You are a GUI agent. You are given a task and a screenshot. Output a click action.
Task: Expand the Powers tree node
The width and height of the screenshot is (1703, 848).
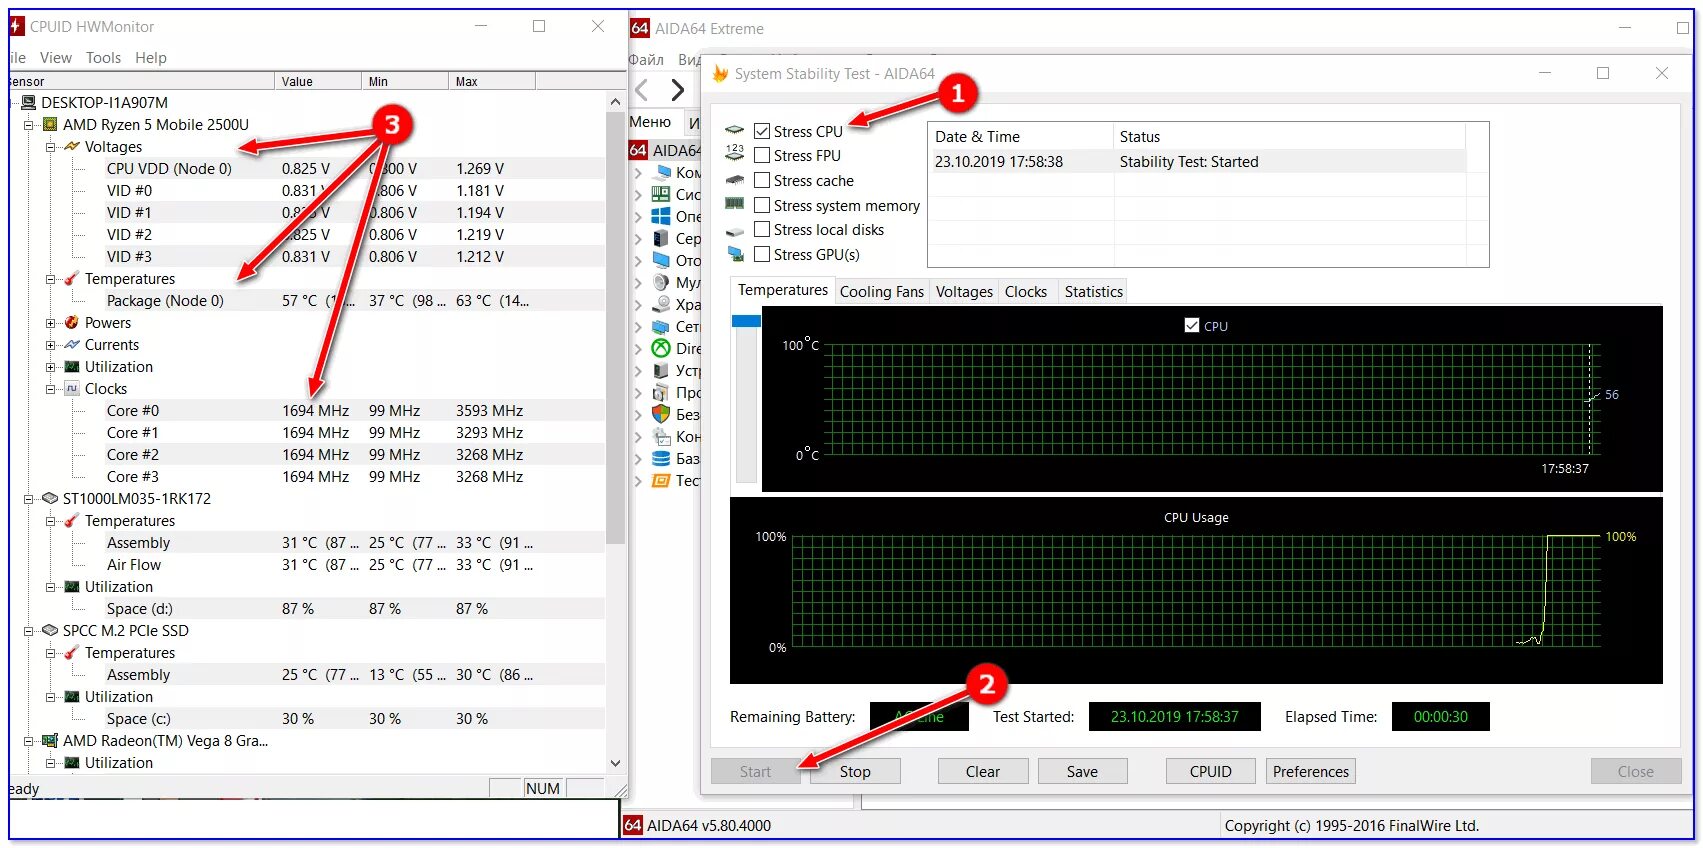point(50,323)
